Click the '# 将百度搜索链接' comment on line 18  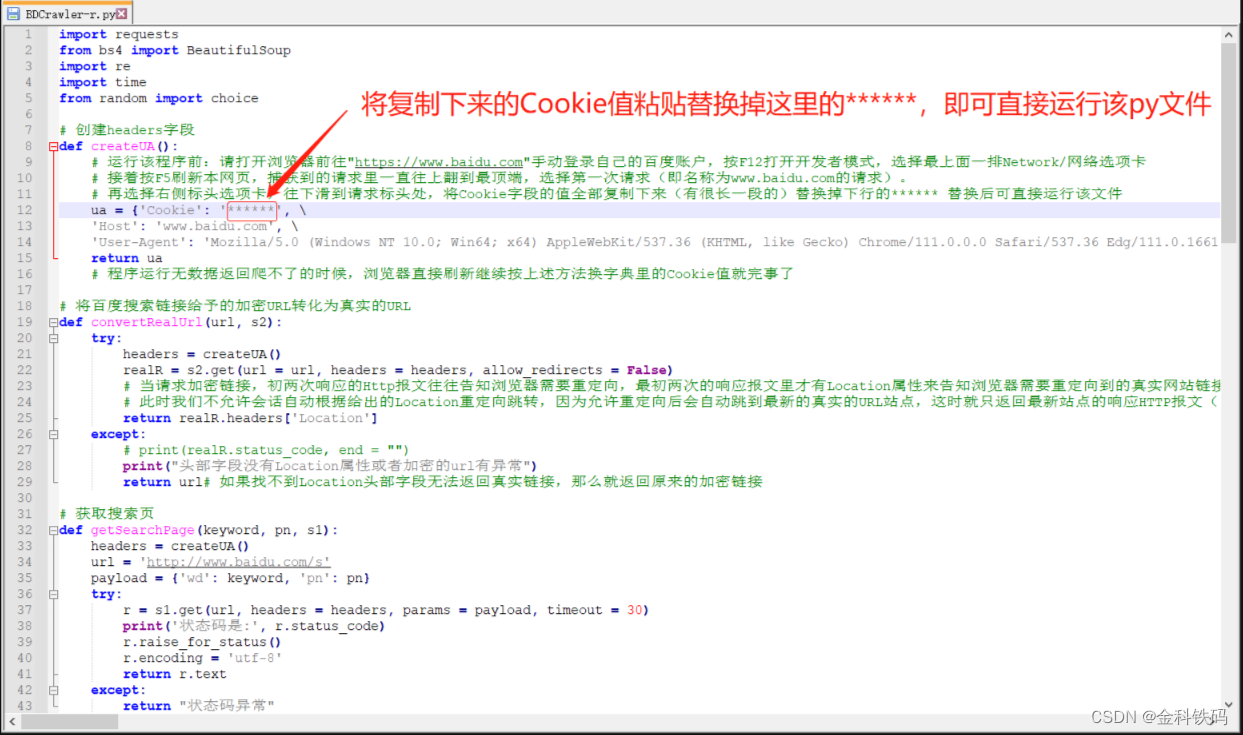(235, 306)
